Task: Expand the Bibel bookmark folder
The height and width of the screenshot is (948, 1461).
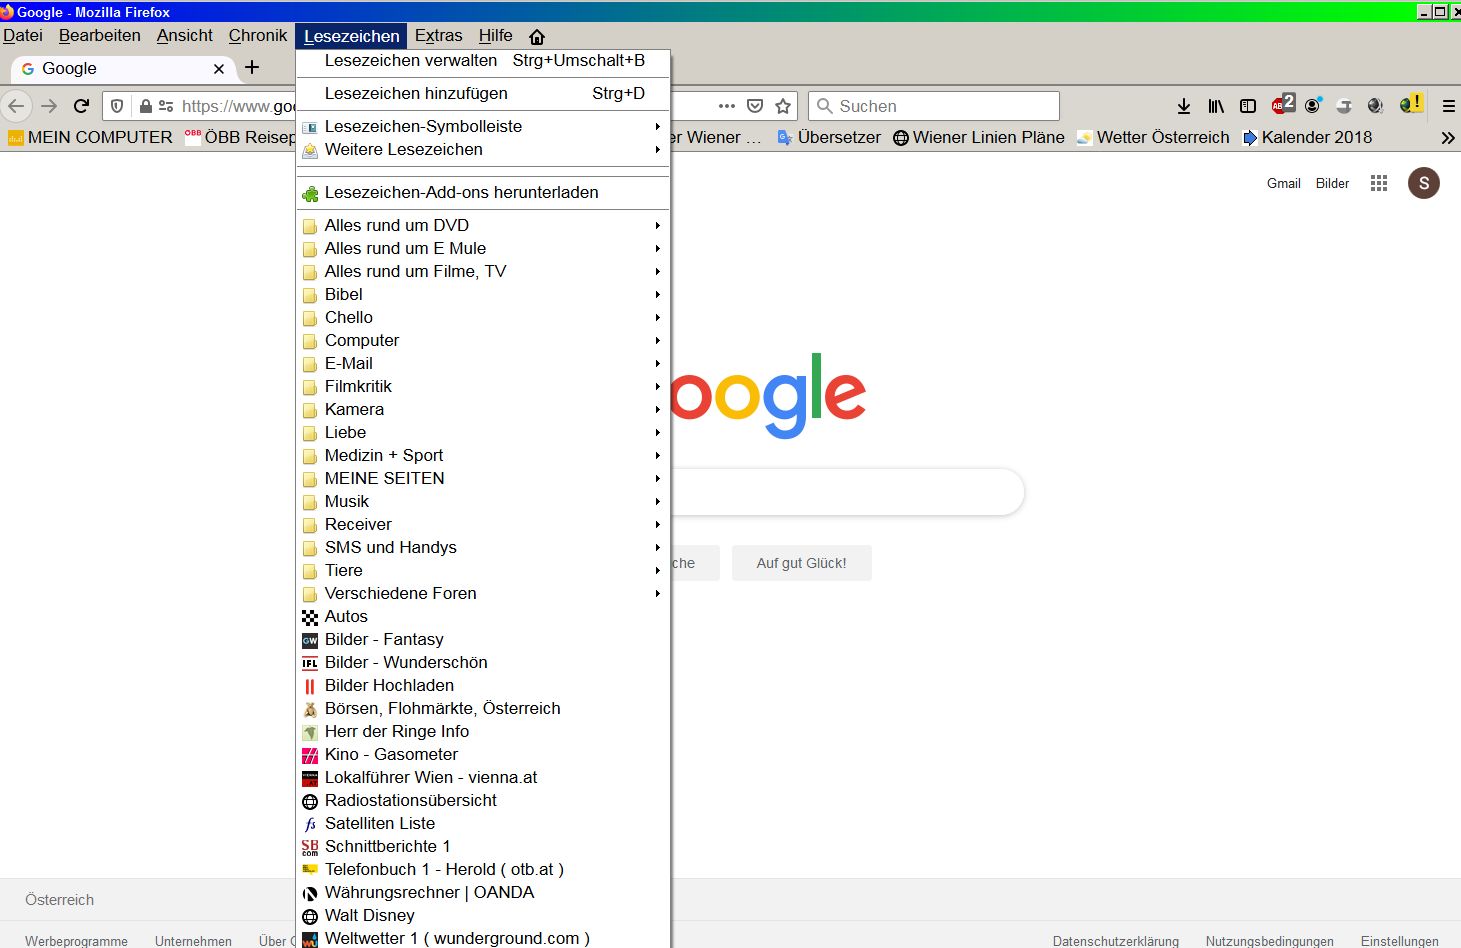Action: point(484,295)
